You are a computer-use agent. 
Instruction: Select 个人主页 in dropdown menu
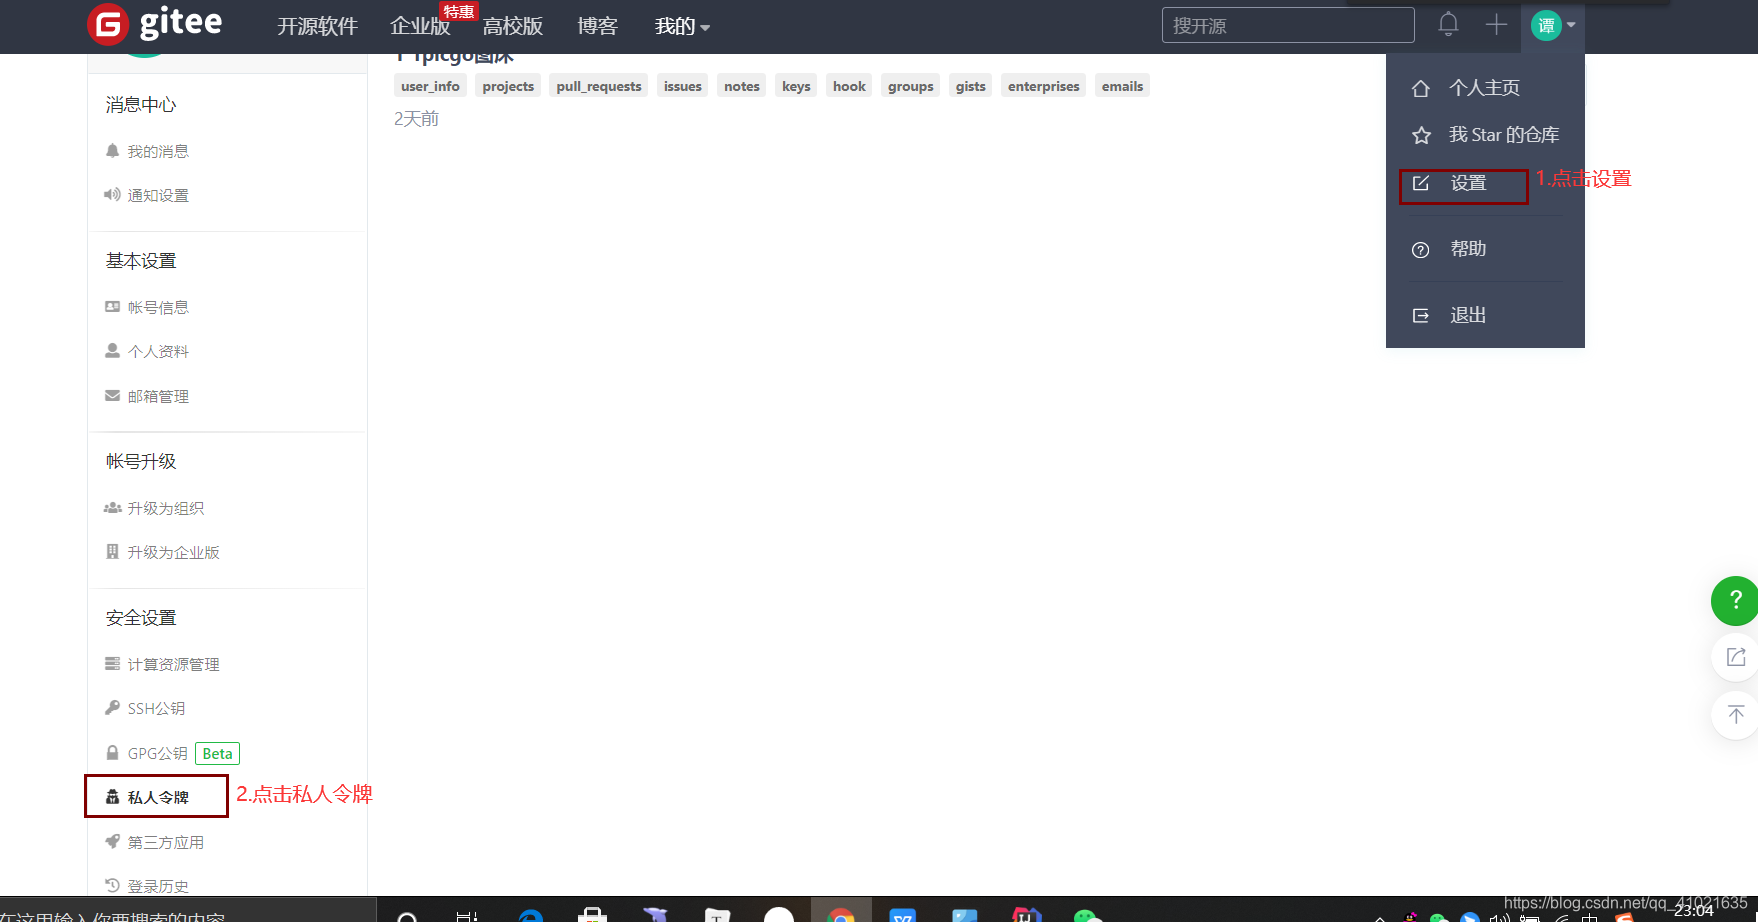[1485, 88]
